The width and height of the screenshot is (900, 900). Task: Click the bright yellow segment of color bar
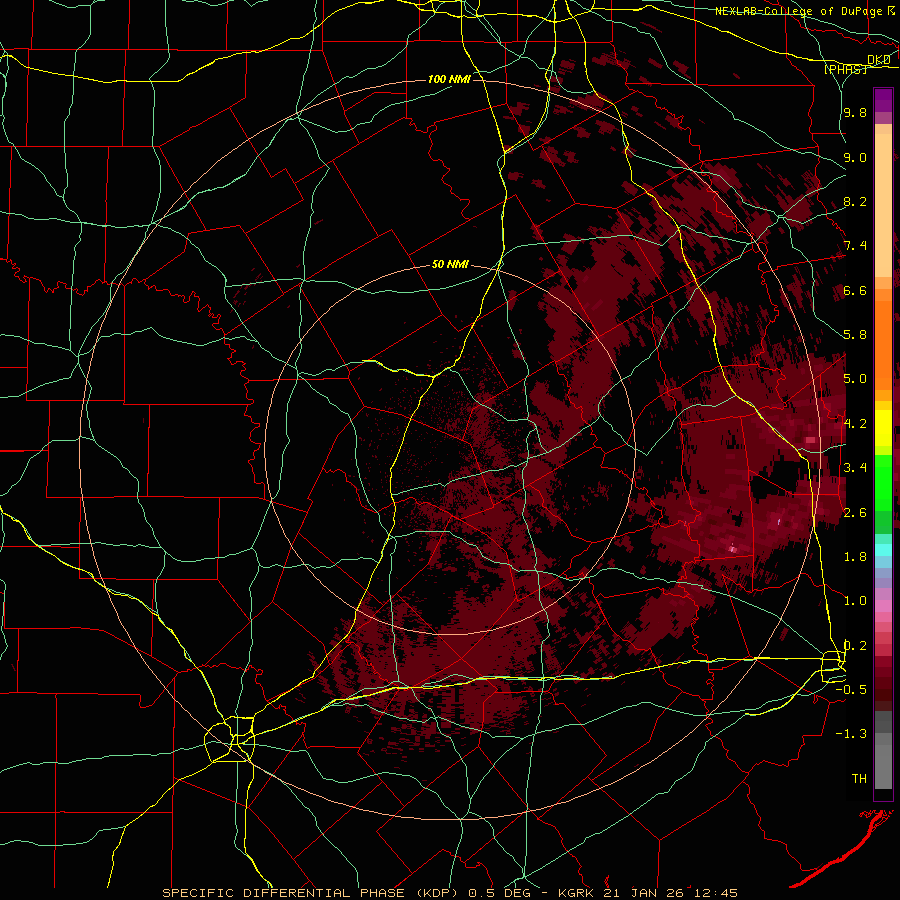[883, 428]
